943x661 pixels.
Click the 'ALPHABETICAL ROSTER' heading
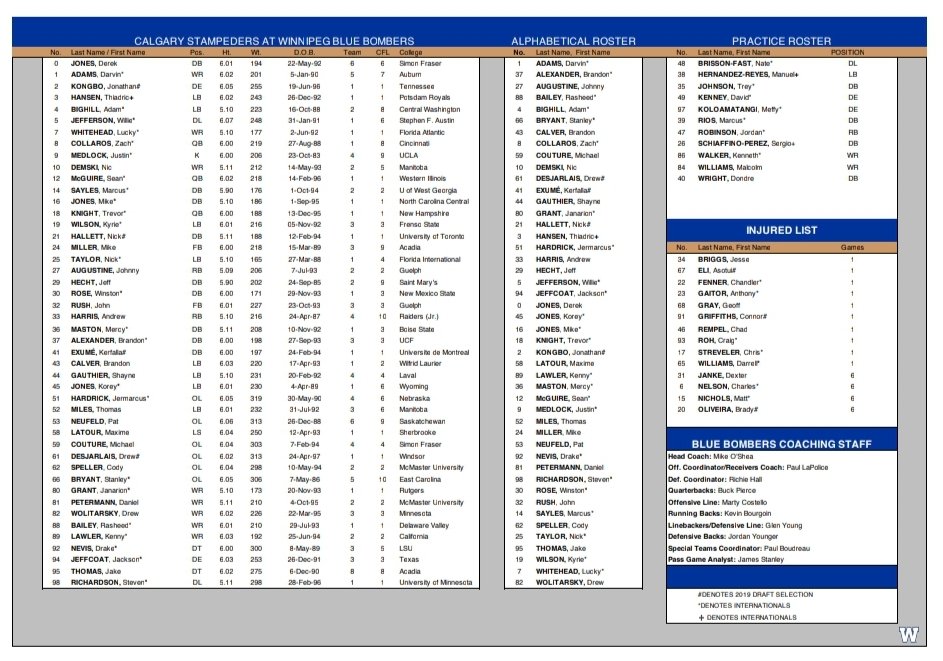point(573,41)
